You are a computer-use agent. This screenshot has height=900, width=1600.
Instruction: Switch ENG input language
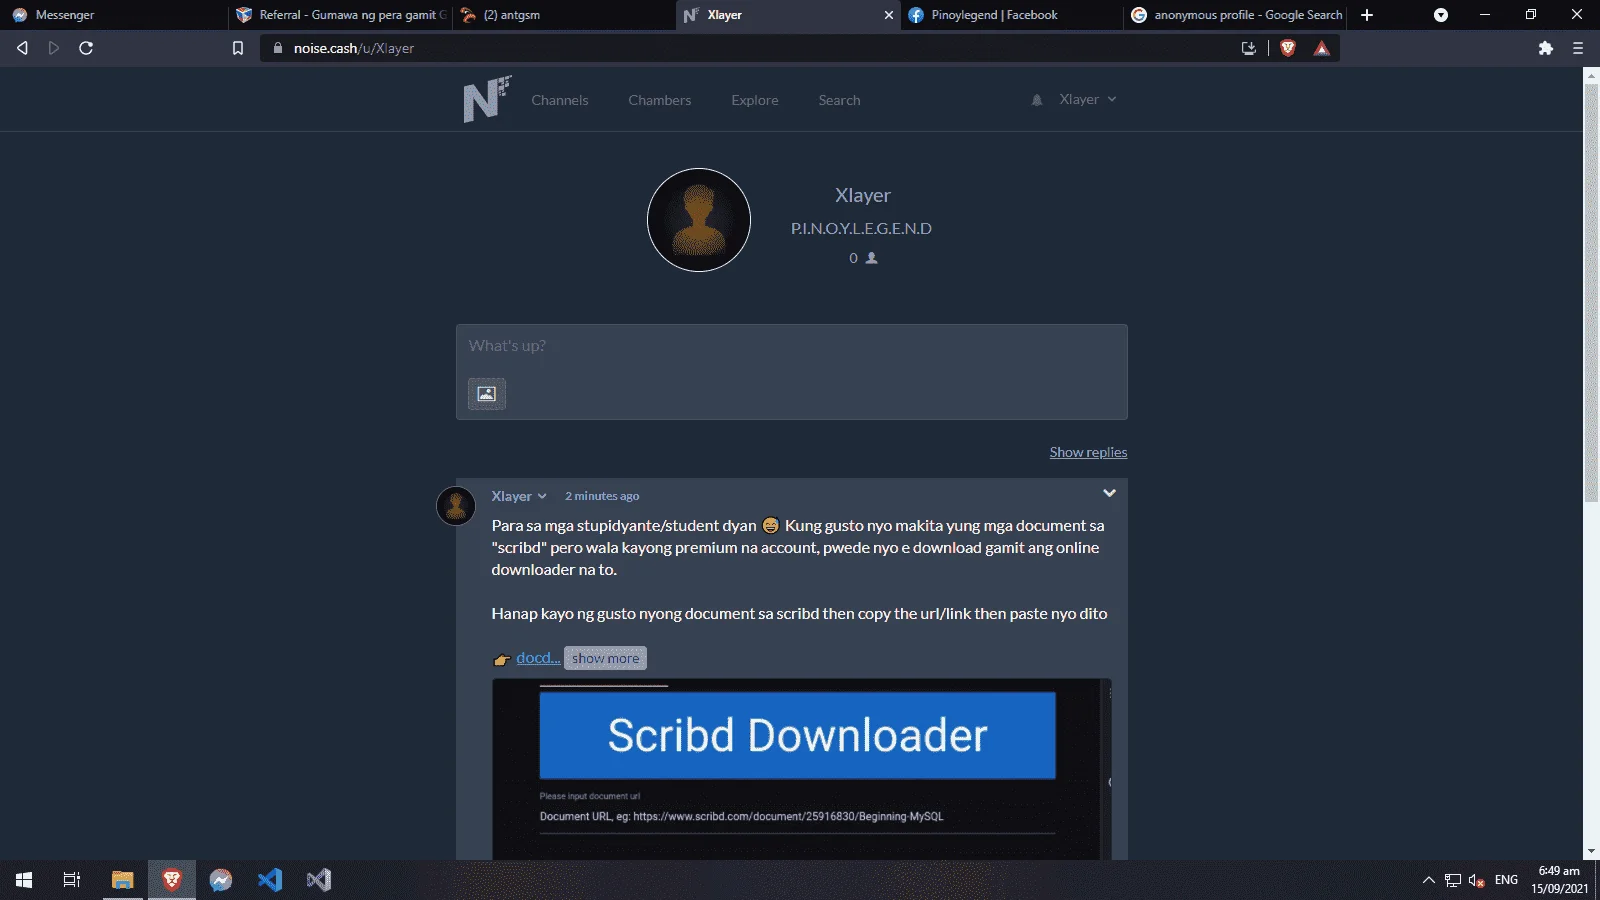[1506, 880]
